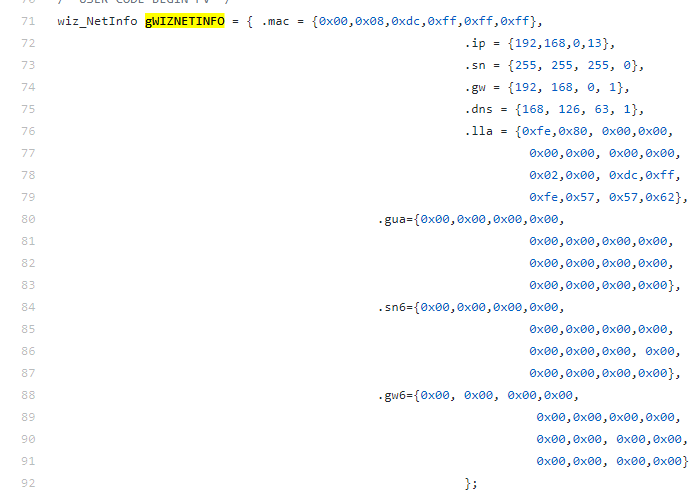Click the 0x80 value on line 76
Screen dimensions: 697x499
pyautogui.click(x=573, y=131)
